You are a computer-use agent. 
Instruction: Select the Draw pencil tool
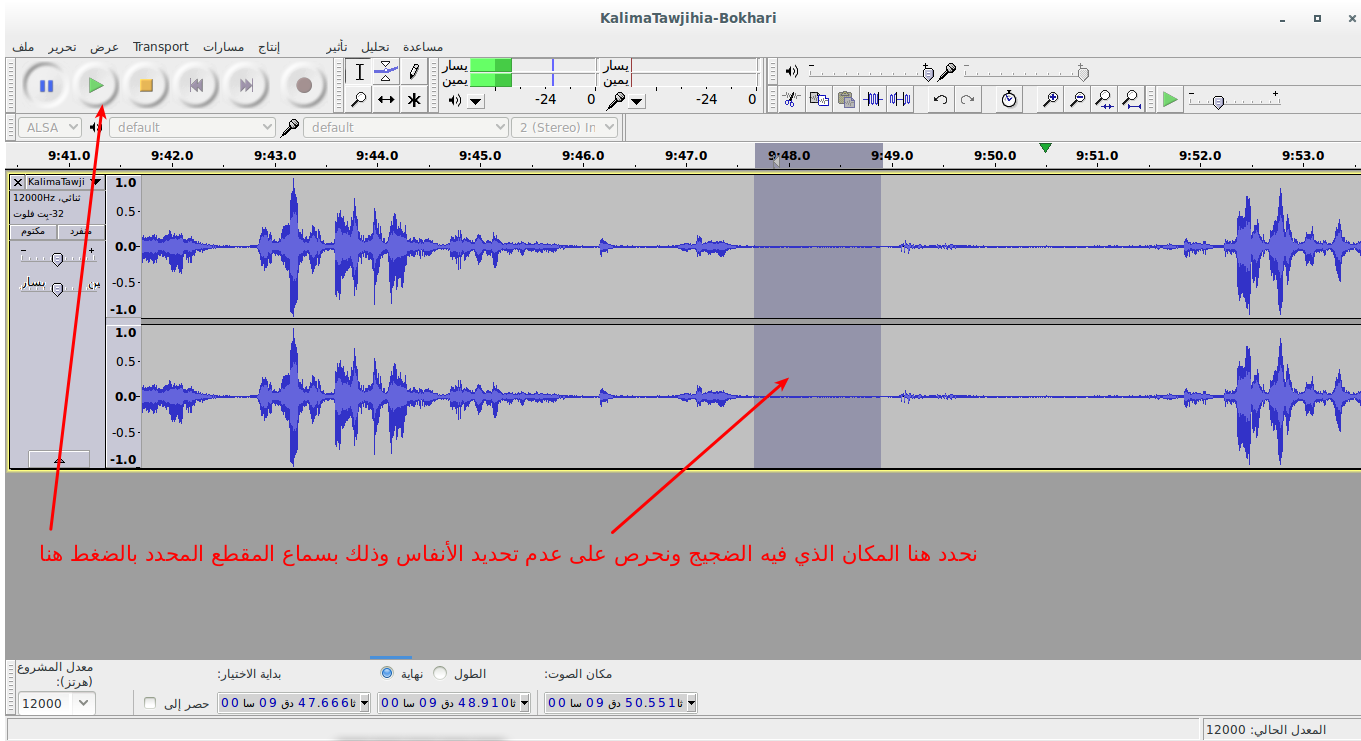[x=414, y=72]
